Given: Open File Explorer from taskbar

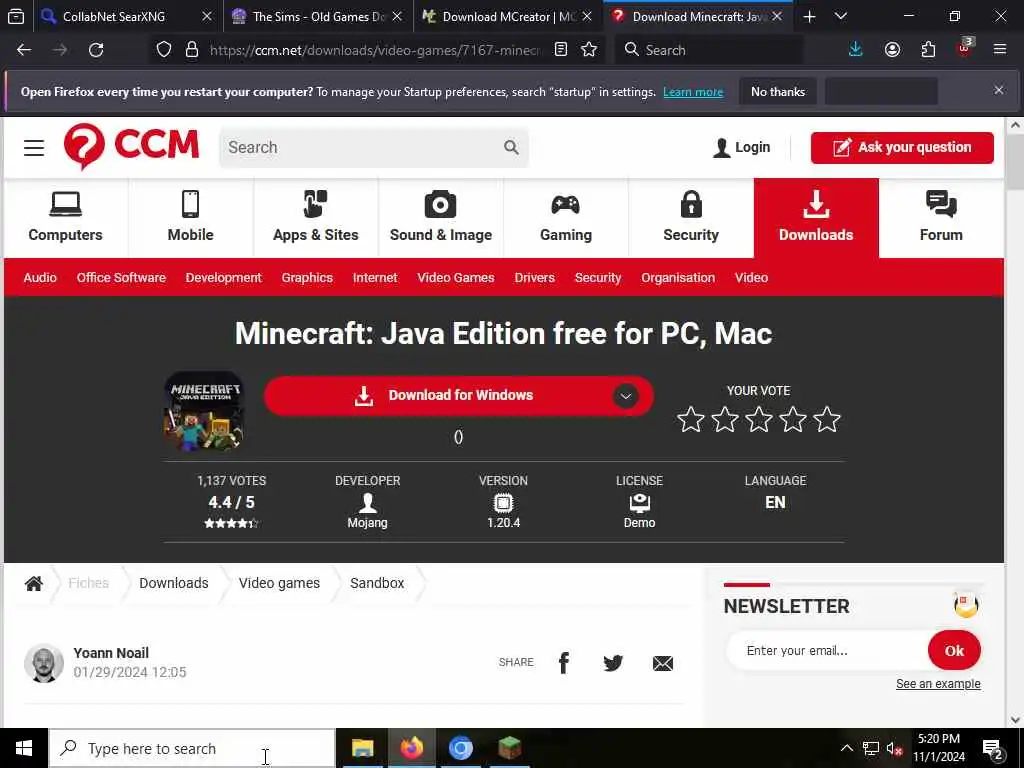Looking at the screenshot, I should point(362,748).
